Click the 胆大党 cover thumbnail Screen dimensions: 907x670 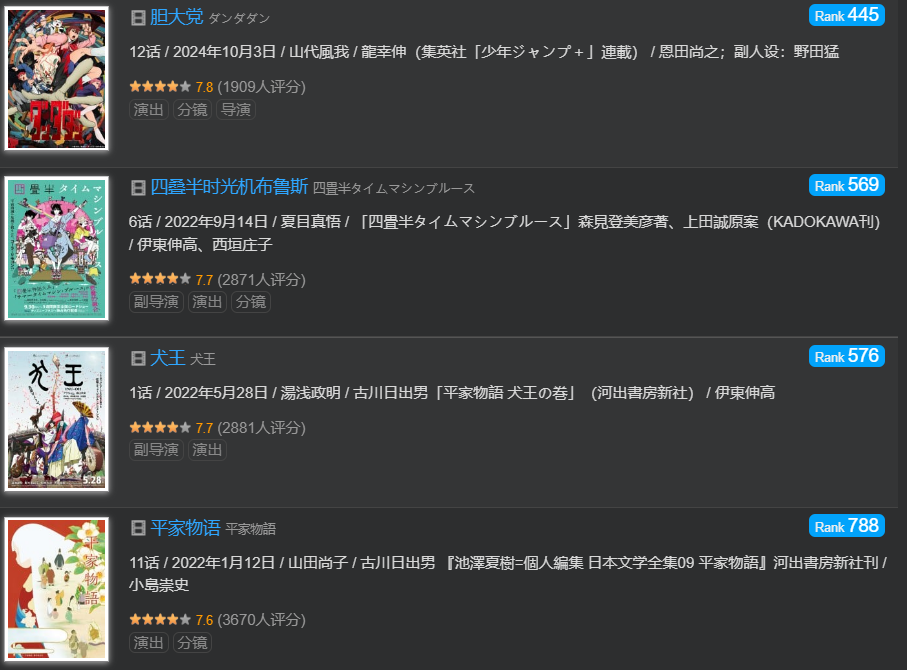(56, 79)
